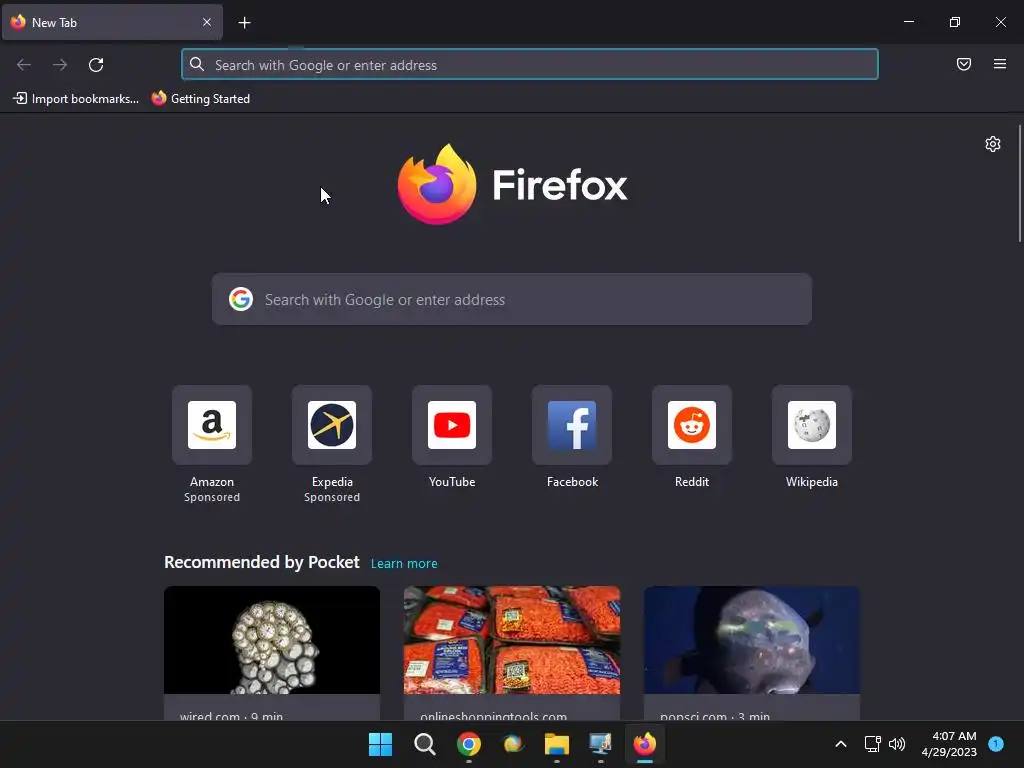Click the Google logo in search box

pos(241,300)
